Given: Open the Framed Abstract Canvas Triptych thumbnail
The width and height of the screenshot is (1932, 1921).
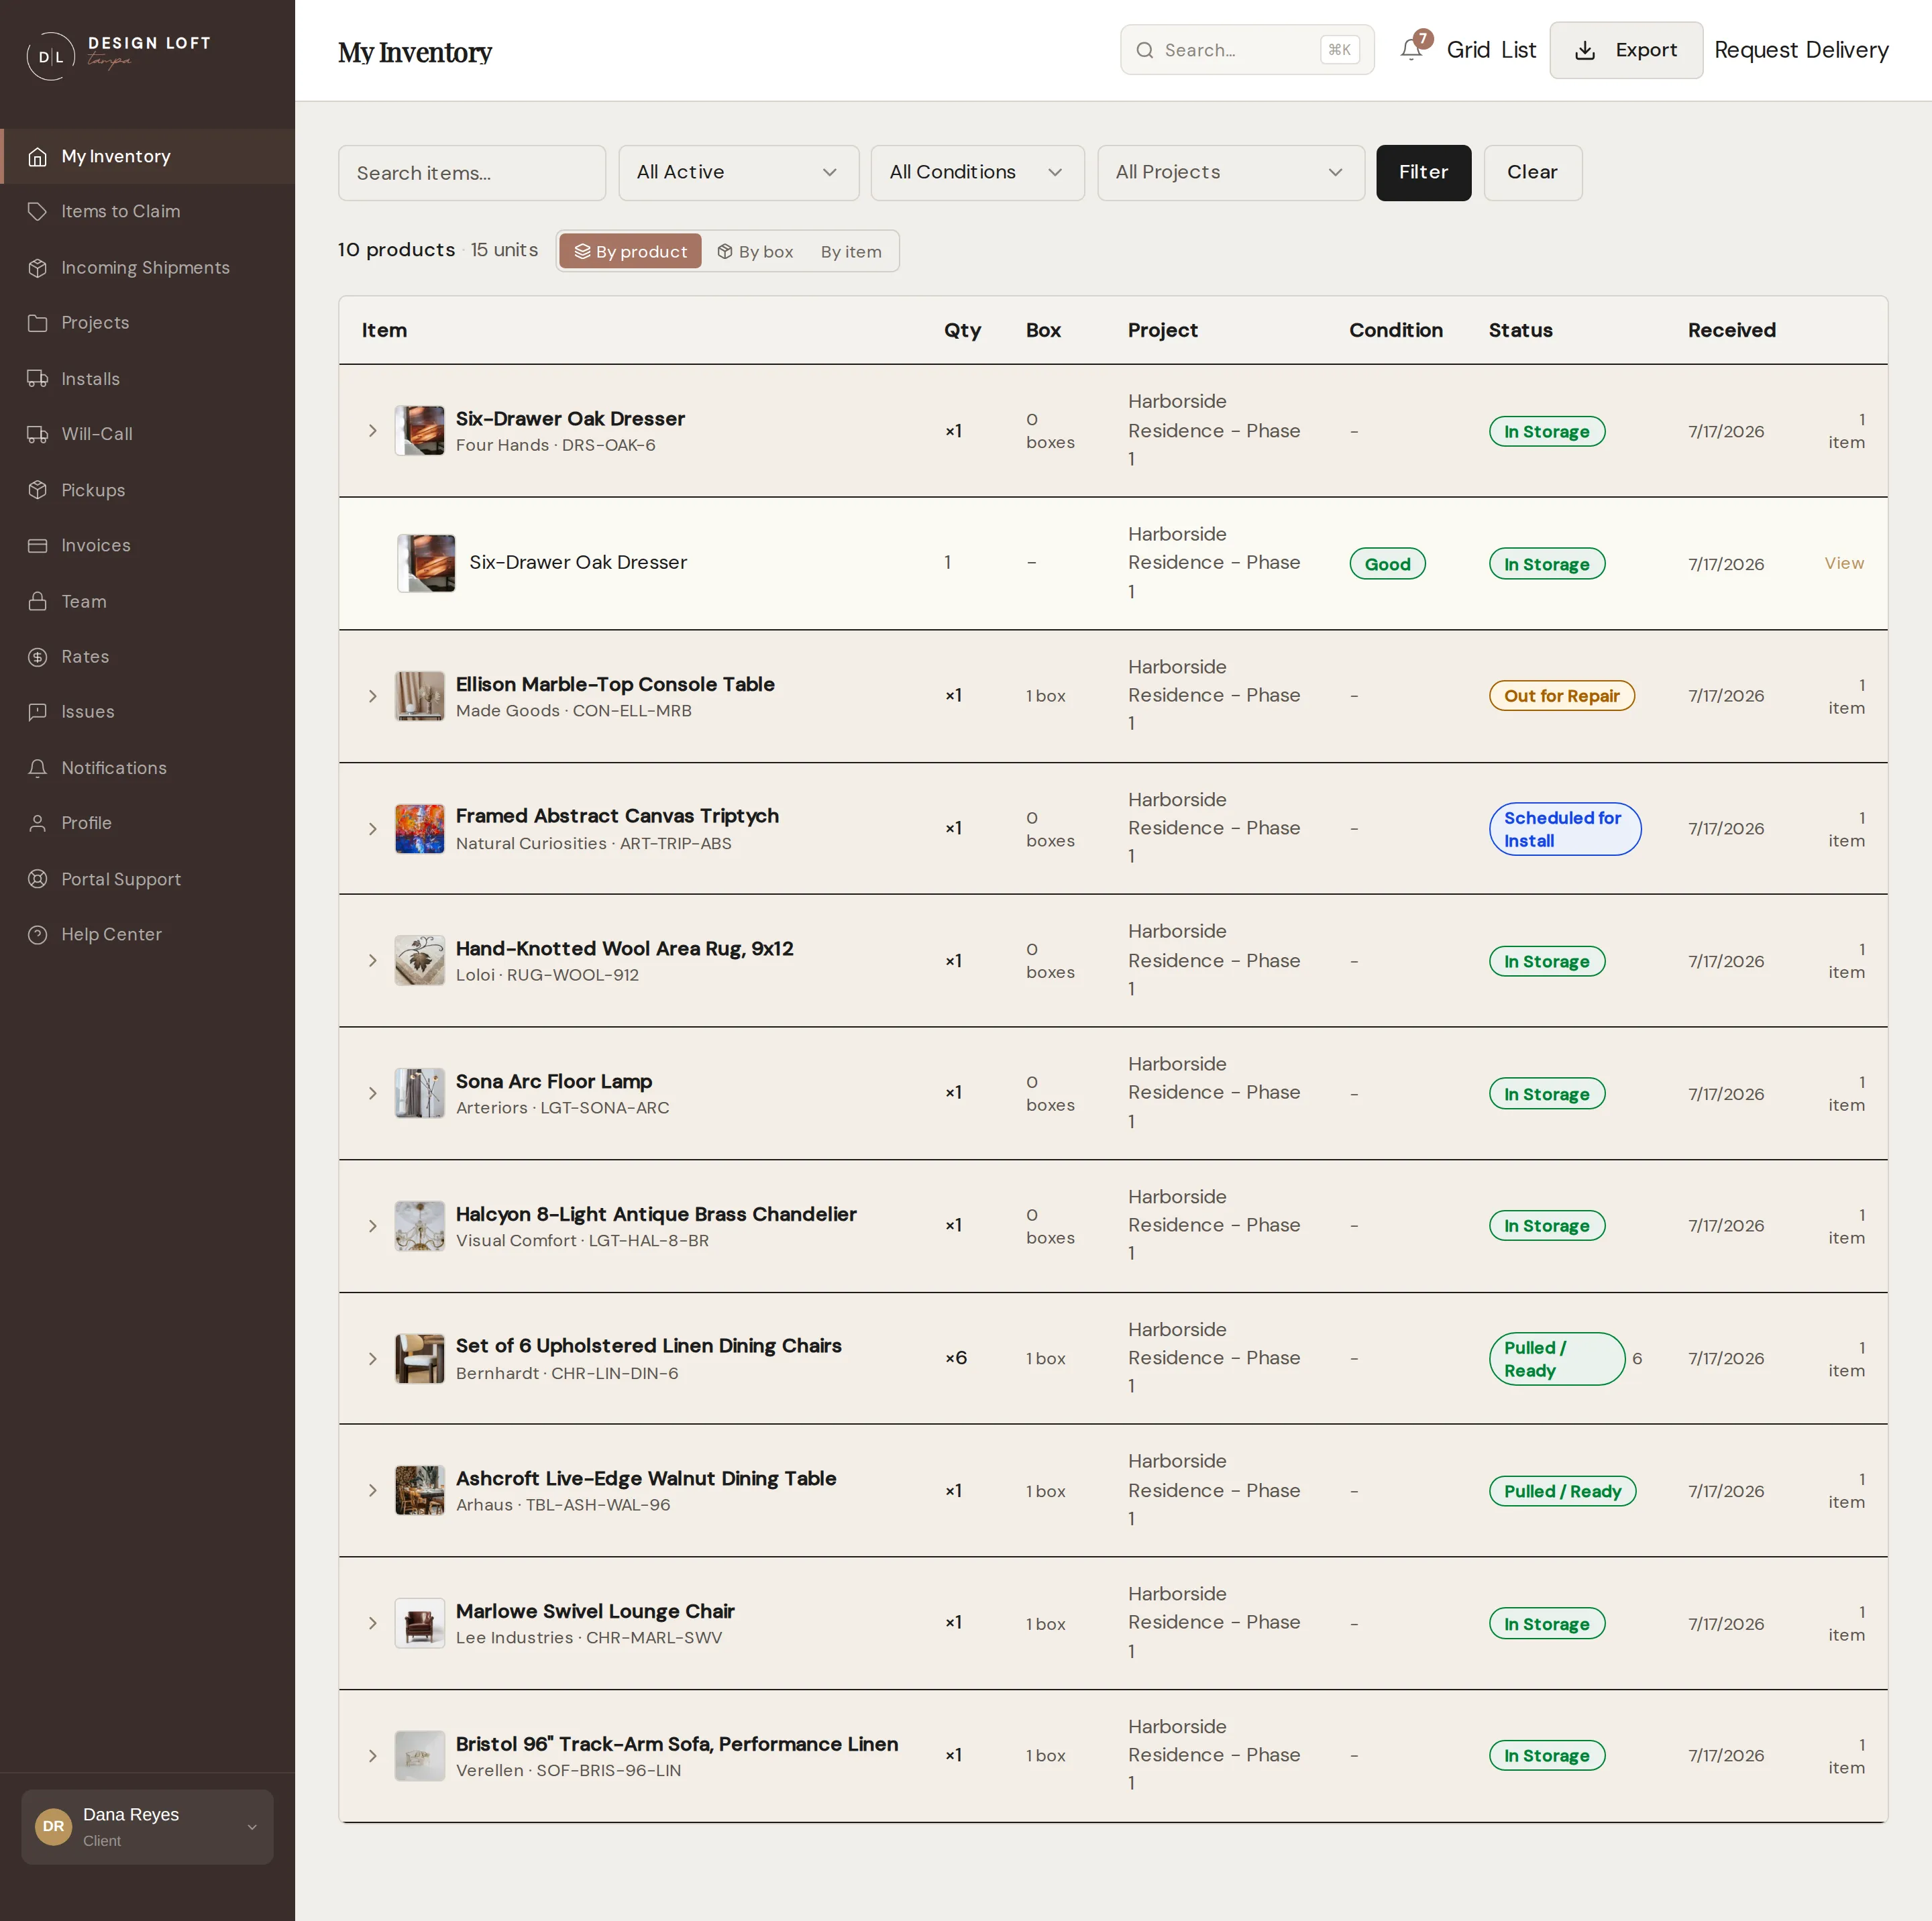Looking at the screenshot, I should point(420,829).
